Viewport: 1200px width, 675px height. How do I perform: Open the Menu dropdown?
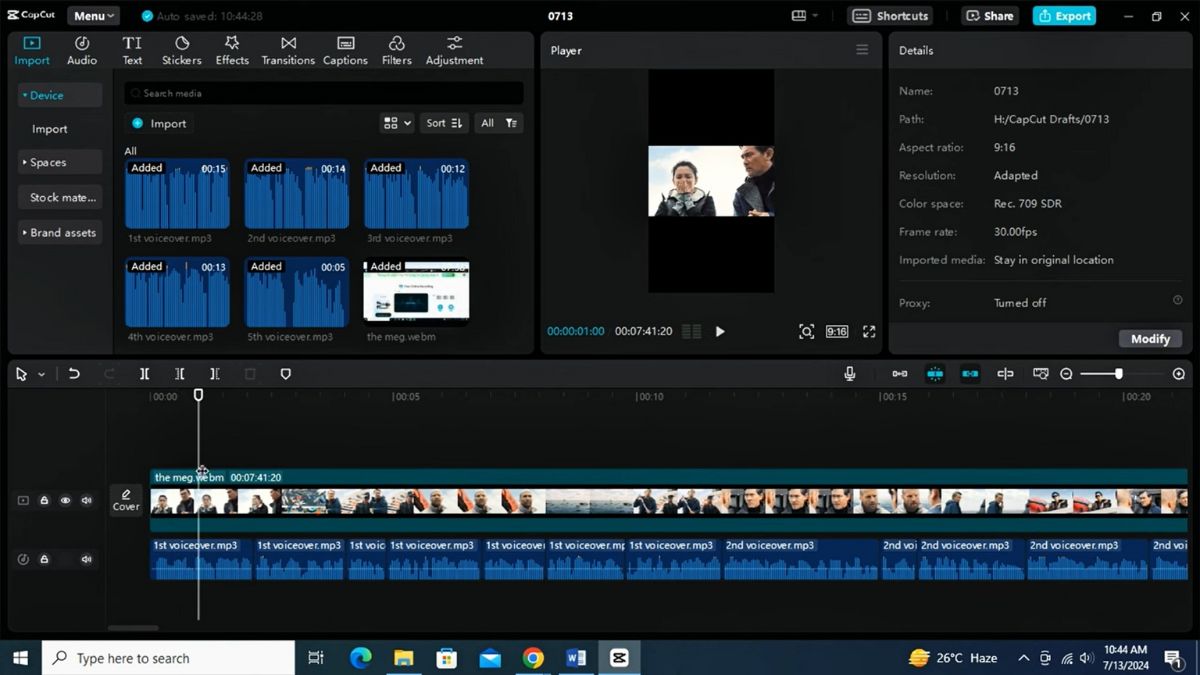tap(94, 16)
